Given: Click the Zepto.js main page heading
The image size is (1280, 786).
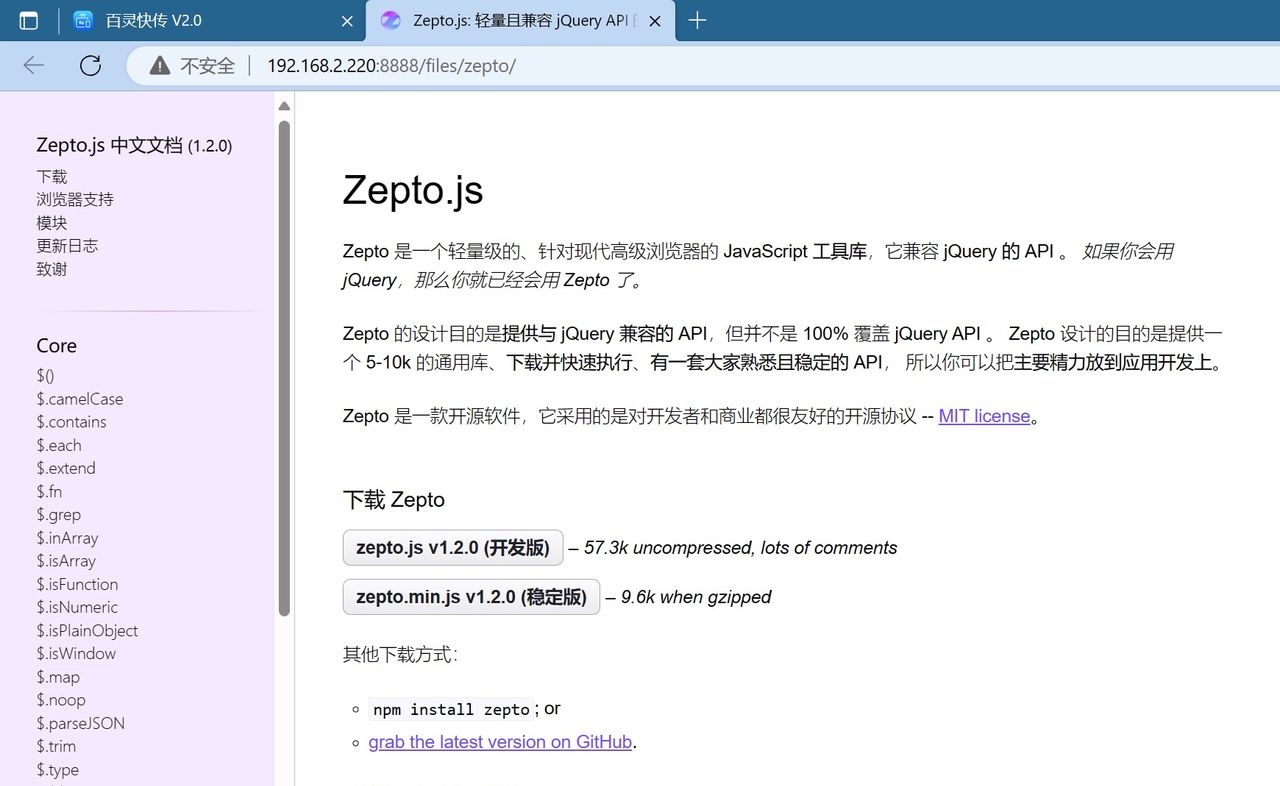Looking at the screenshot, I should coord(413,189).
